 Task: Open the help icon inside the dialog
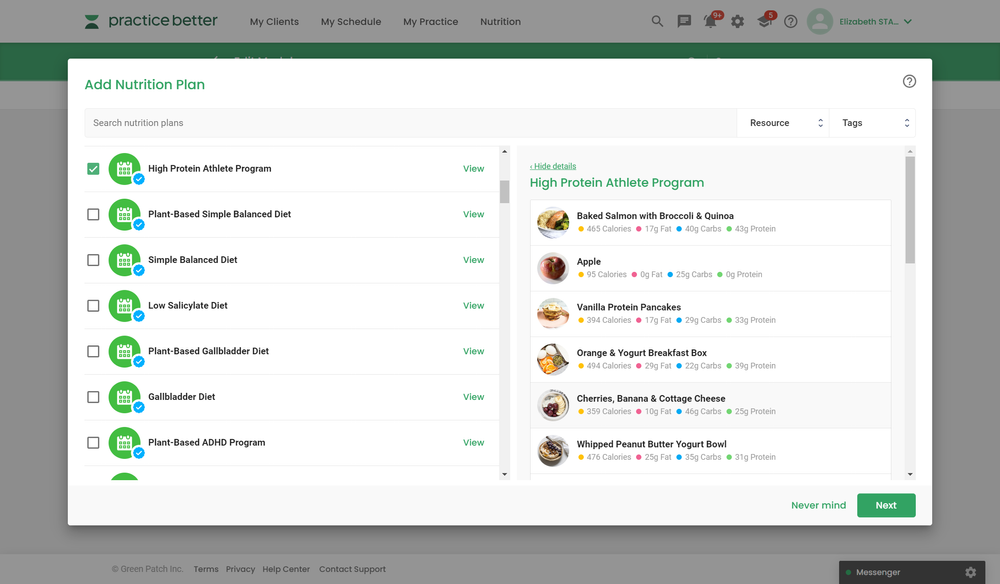click(909, 81)
